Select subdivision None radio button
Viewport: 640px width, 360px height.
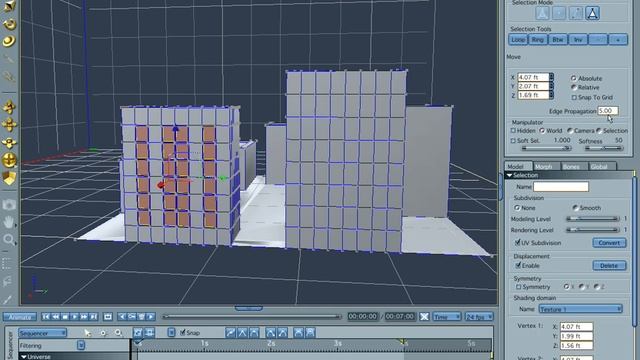pyautogui.click(x=517, y=208)
